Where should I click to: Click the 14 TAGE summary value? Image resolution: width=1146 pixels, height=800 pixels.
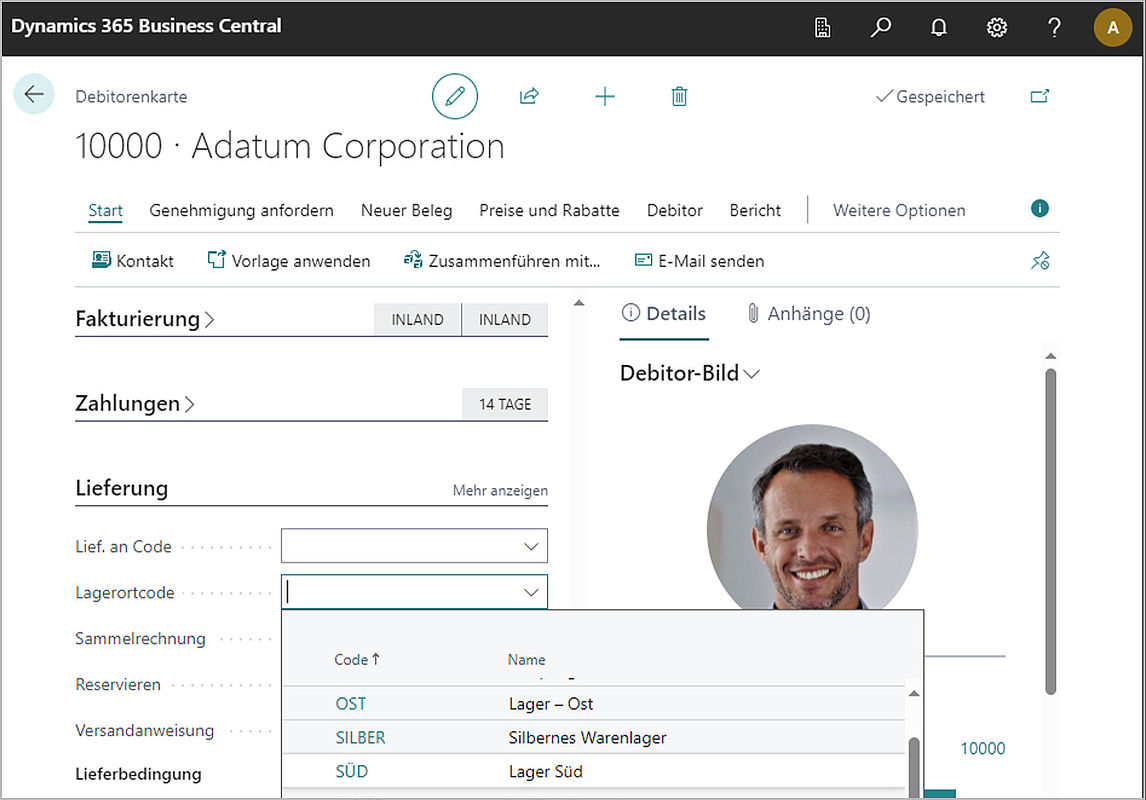tap(505, 404)
